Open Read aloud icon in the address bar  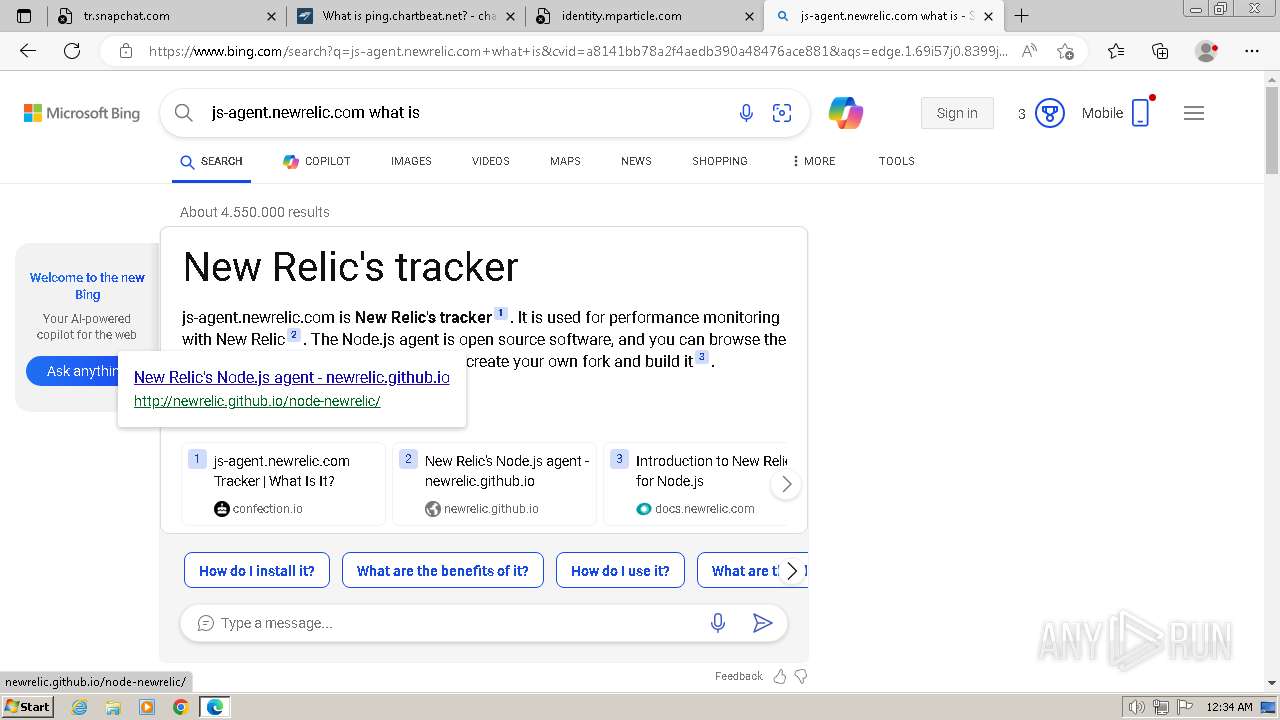[1029, 51]
